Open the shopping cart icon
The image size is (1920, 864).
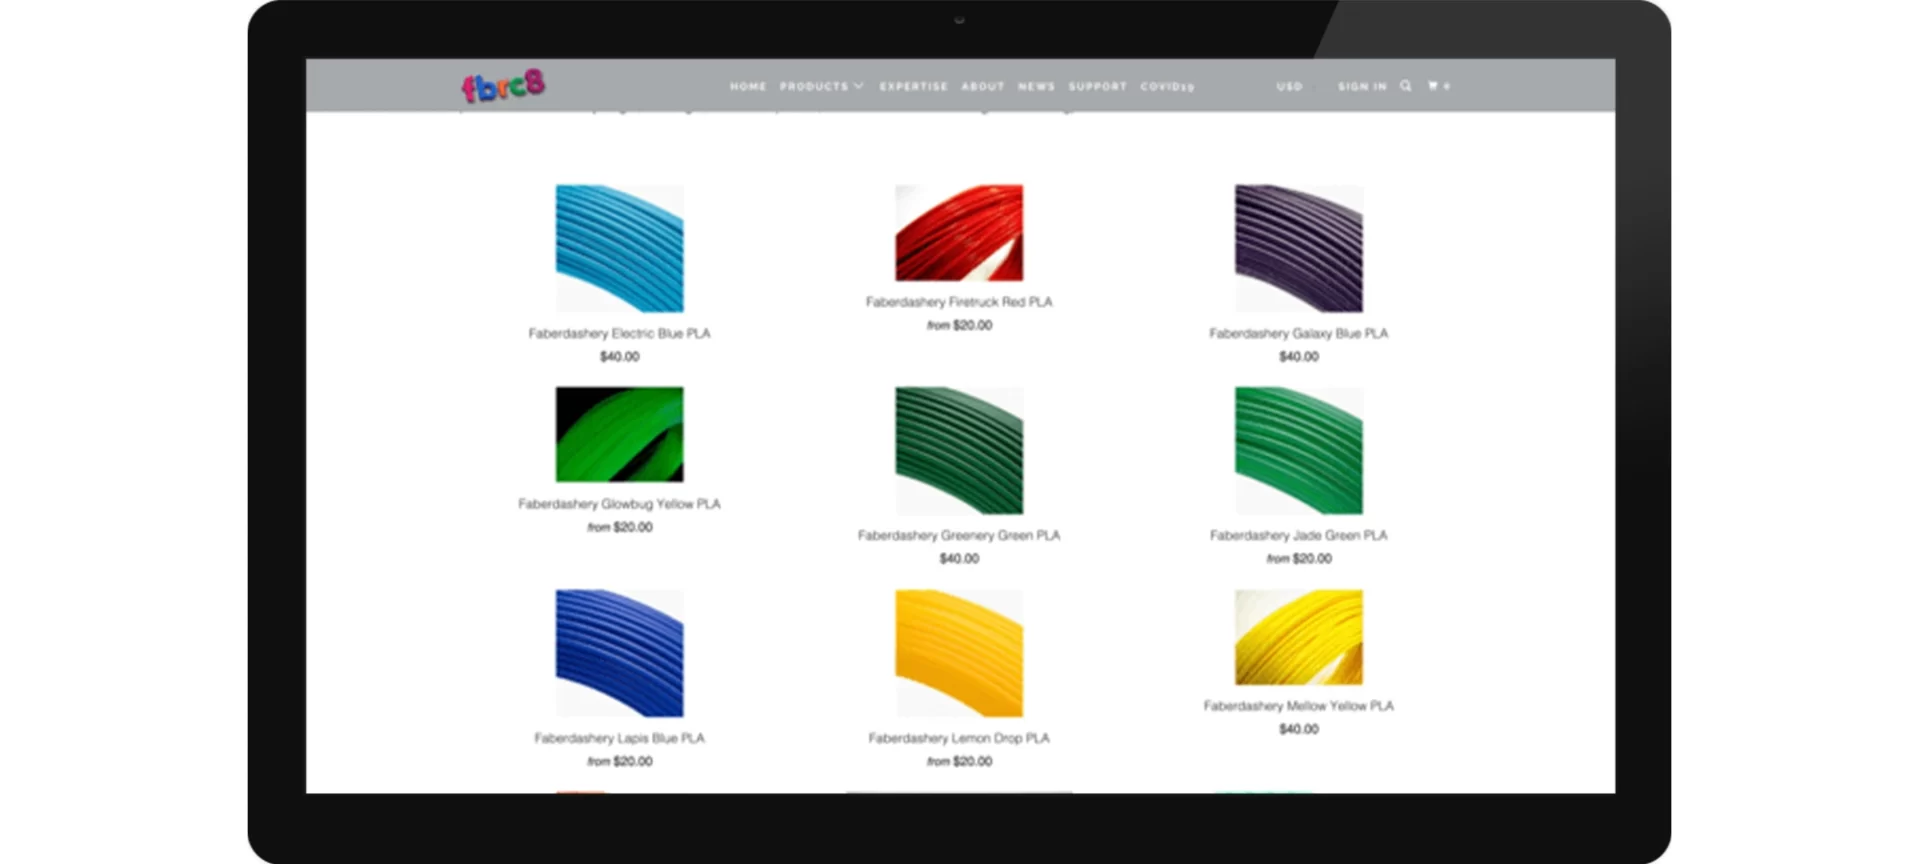(x=1438, y=86)
